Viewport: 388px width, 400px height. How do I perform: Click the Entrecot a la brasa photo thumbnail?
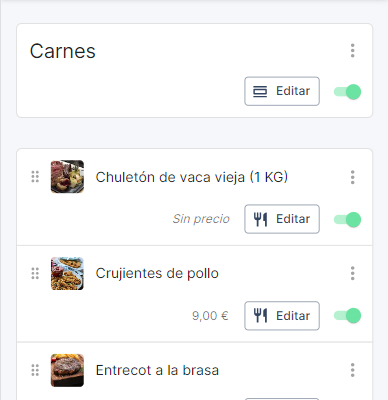(x=67, y=370)
